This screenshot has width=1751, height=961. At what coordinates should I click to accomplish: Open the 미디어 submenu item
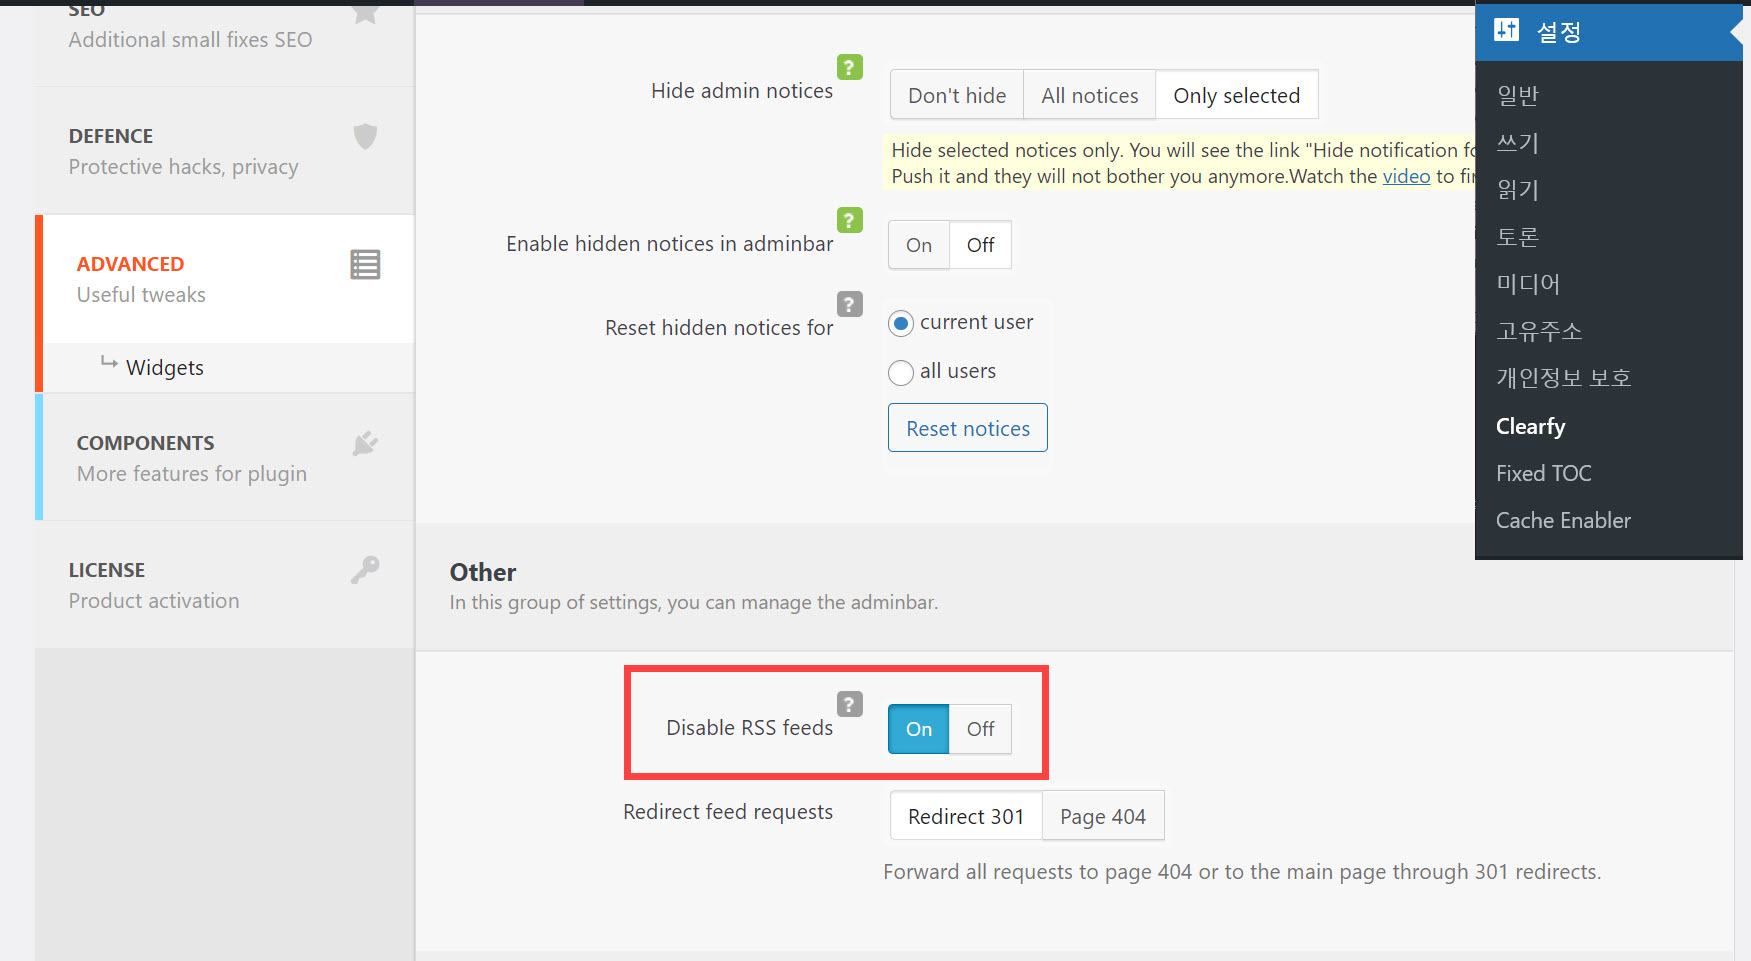[x=1528, y=283]
